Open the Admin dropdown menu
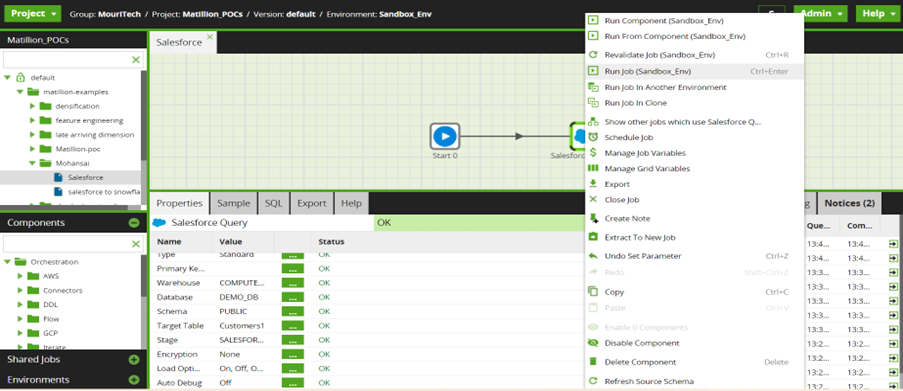903x391 pixels. point(821,13)
